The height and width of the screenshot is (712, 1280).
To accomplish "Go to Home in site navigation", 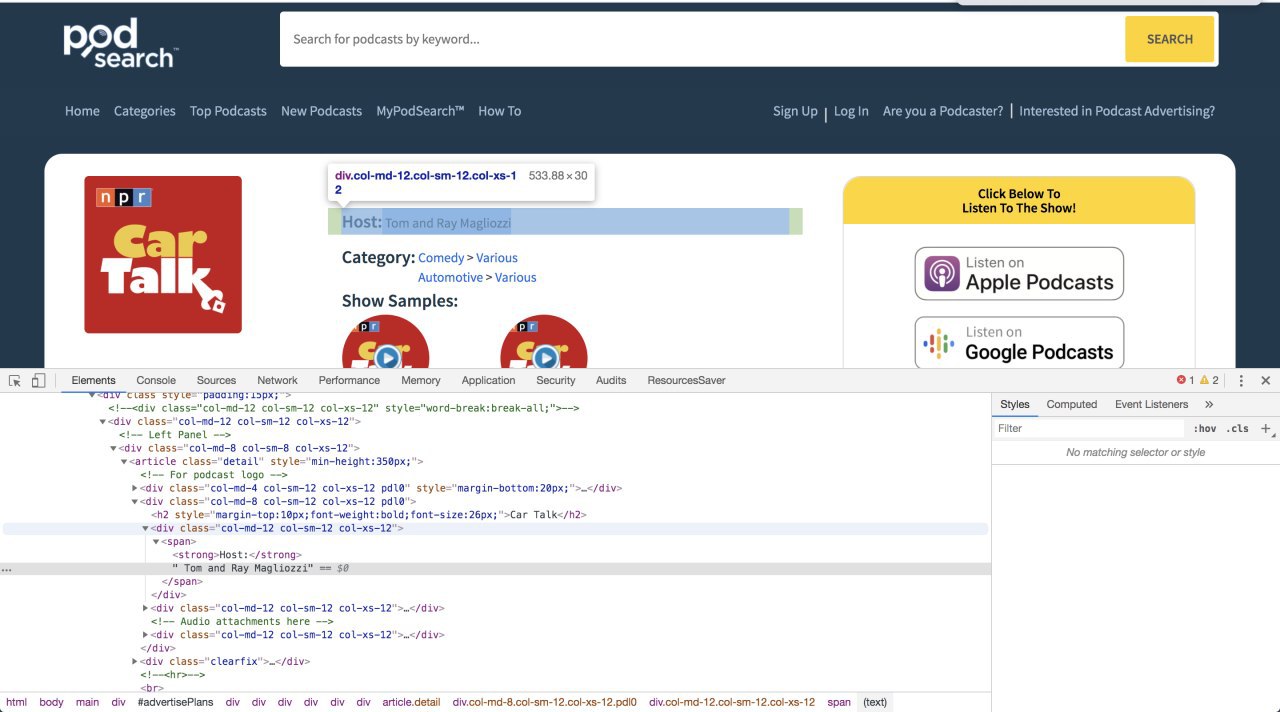I will [x=82, y=111].
